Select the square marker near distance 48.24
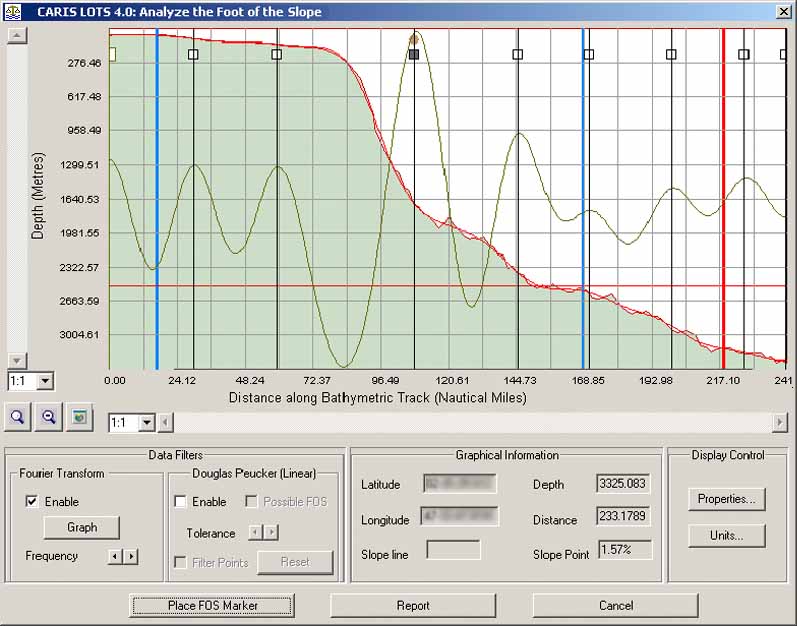Image resolution: width=797 pixels, height=626 pixels. pyautogui.click(x=277, y=54)
